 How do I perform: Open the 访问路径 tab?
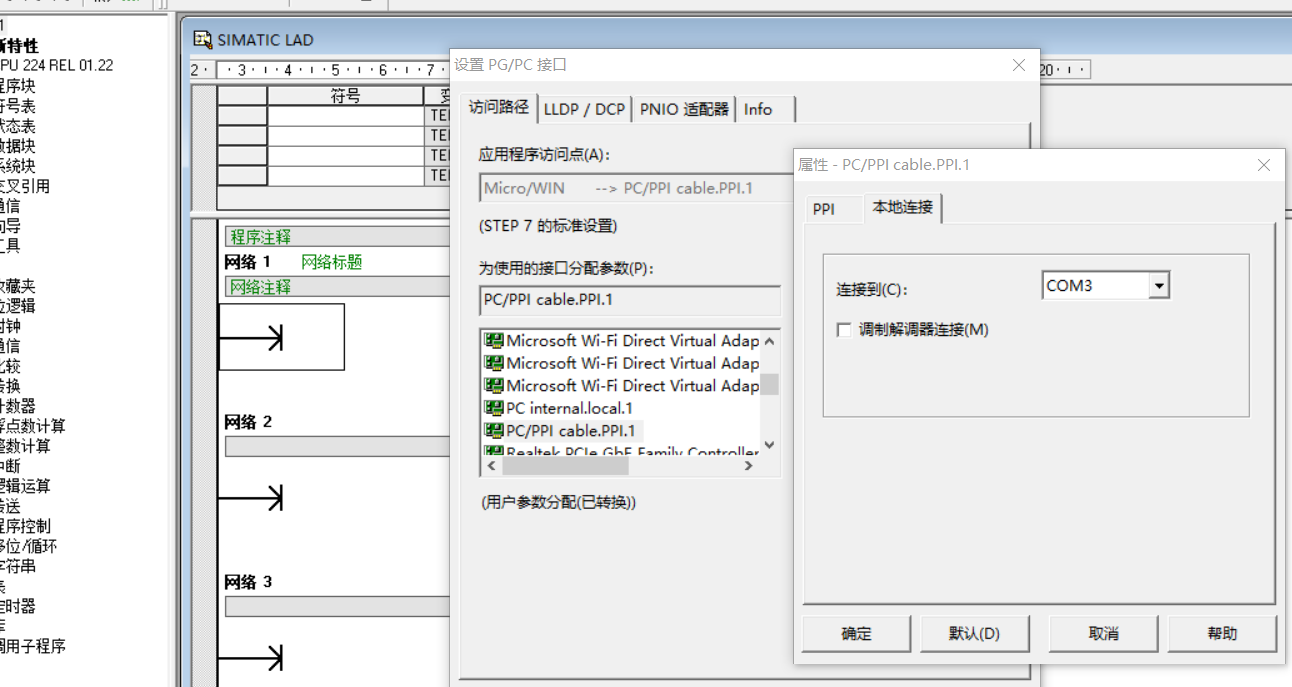click(499, 107)
